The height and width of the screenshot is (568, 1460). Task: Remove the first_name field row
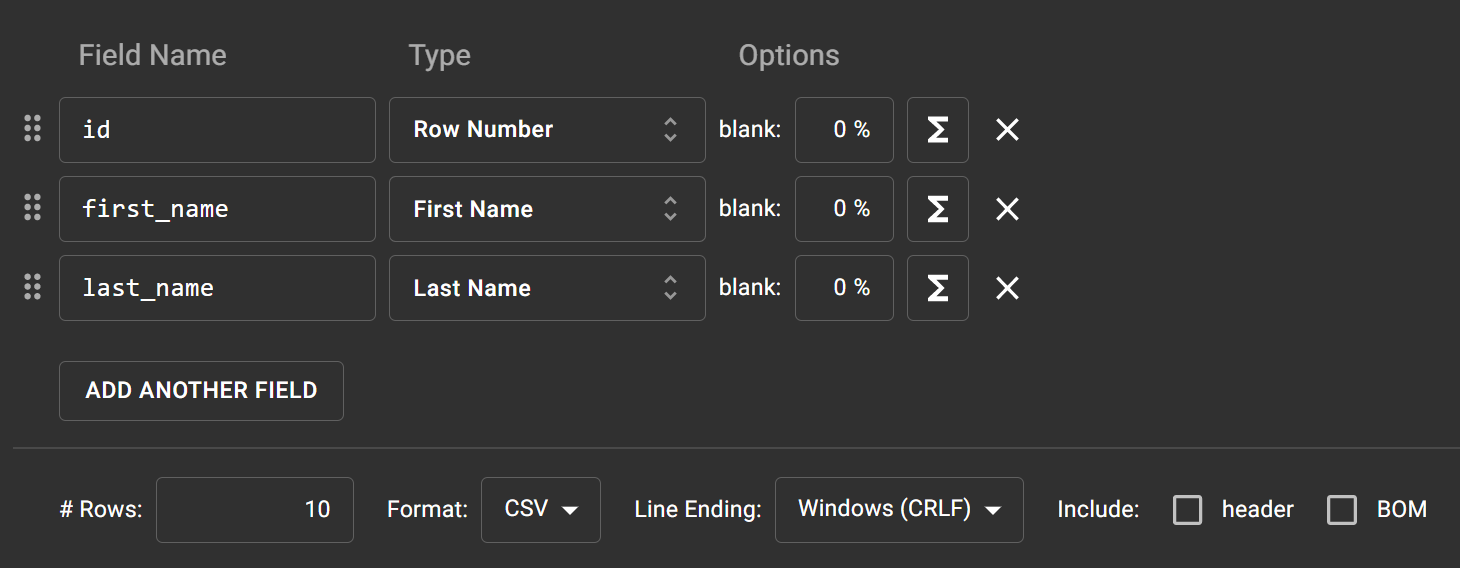(x=1007, y=209)
